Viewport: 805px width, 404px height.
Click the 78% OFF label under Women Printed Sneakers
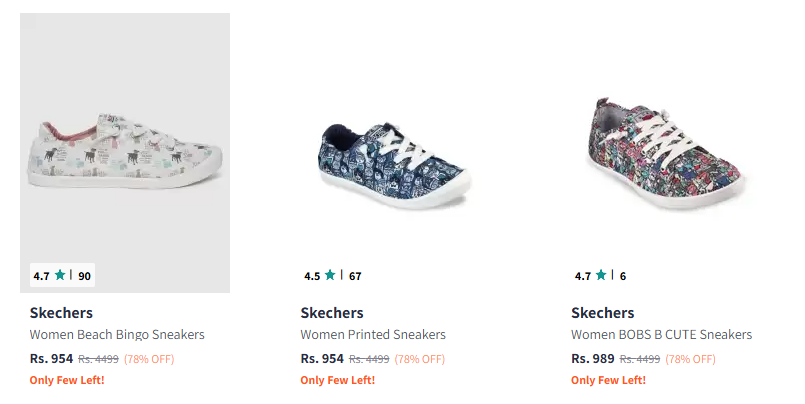coord(419,359)
